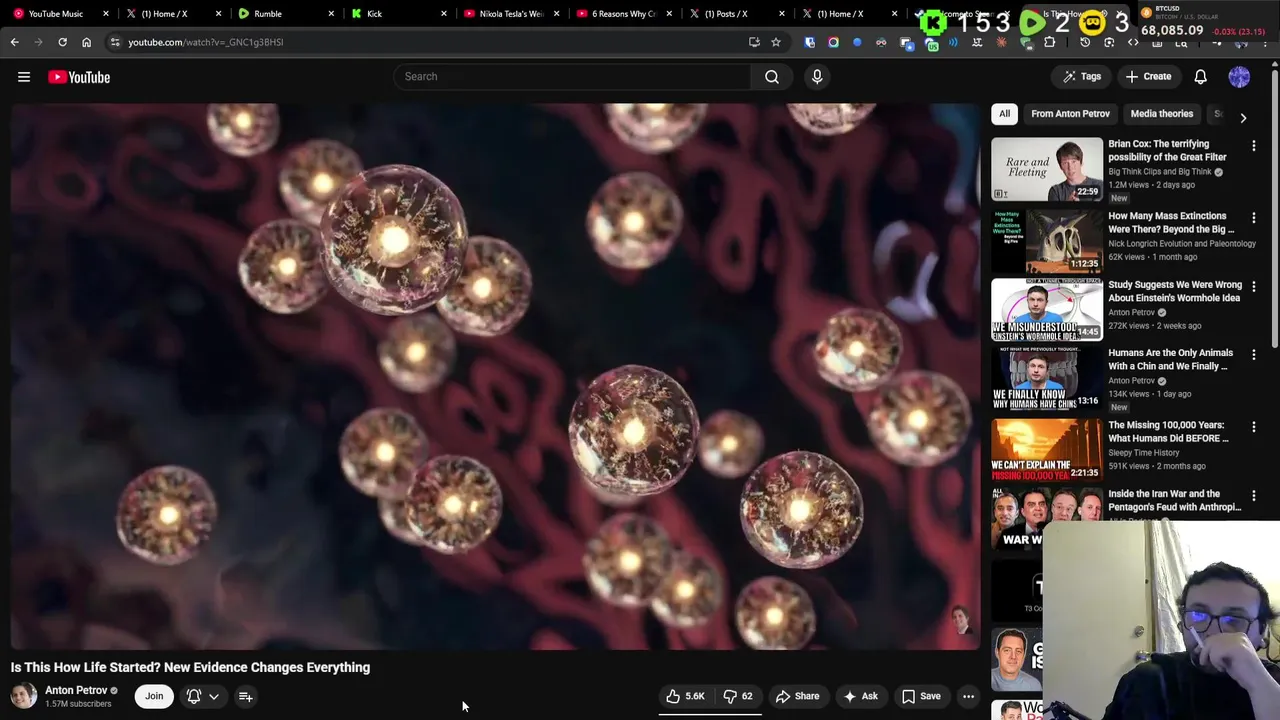Click the search magnifier button
This screenshot has height=720, width=1280.
pos(772,76)
